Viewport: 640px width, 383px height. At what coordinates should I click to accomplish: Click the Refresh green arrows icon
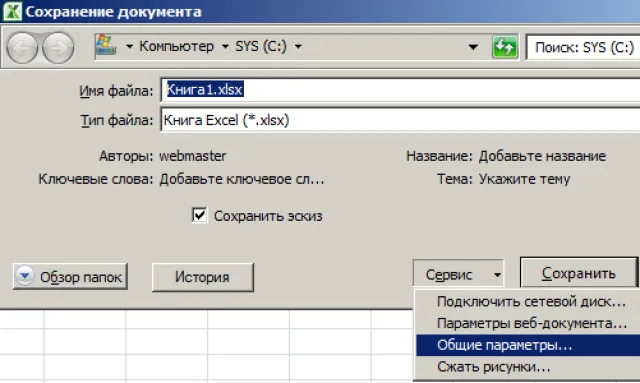[x=505, y=47]
